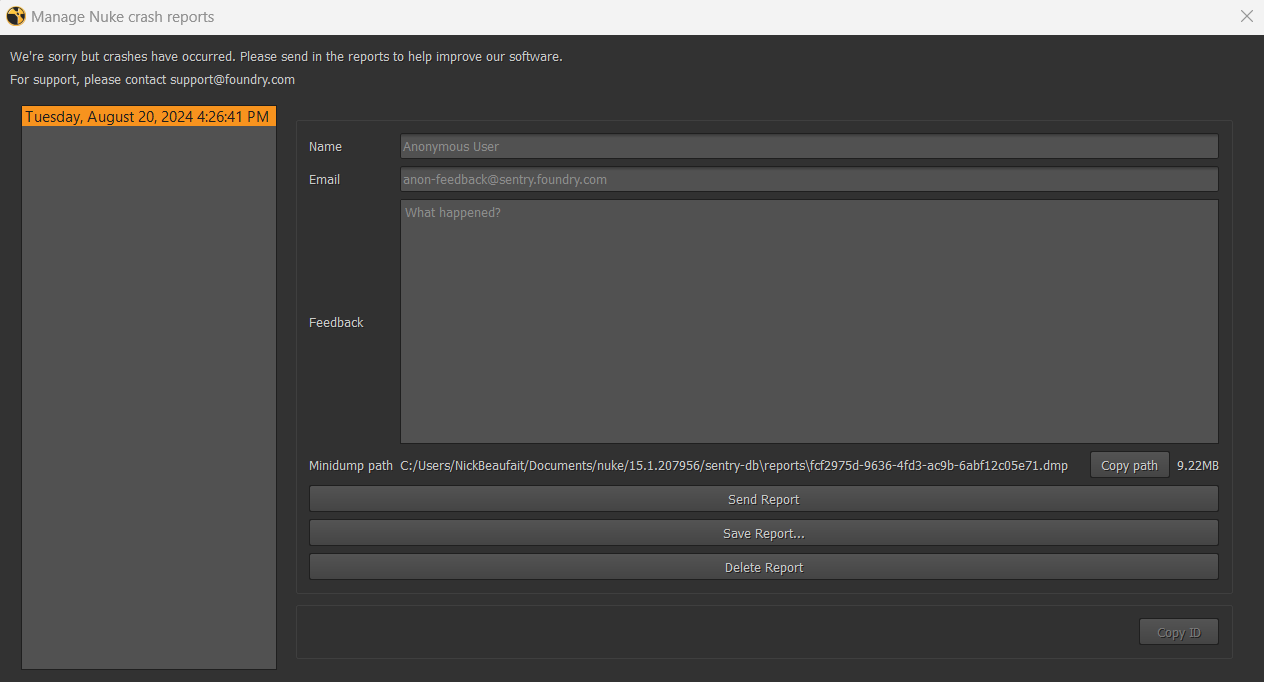Click the 'What happened?' feedback text area
Image resolution: width=1264 pixels, height=682 pixels.
[x=809, y=321]
